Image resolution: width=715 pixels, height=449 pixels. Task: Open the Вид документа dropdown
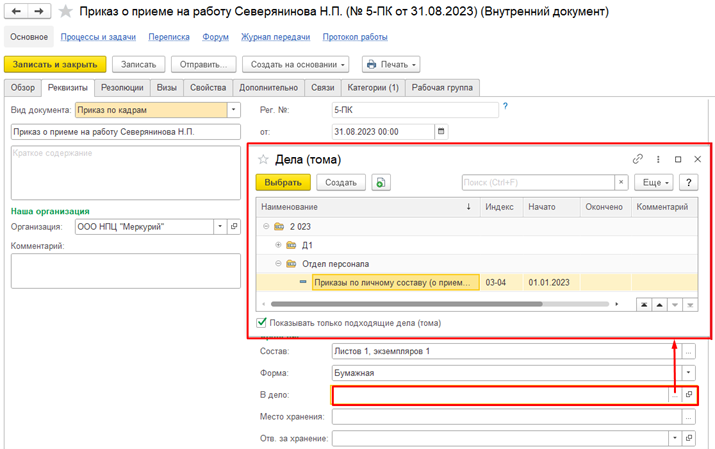click(233, 110)
